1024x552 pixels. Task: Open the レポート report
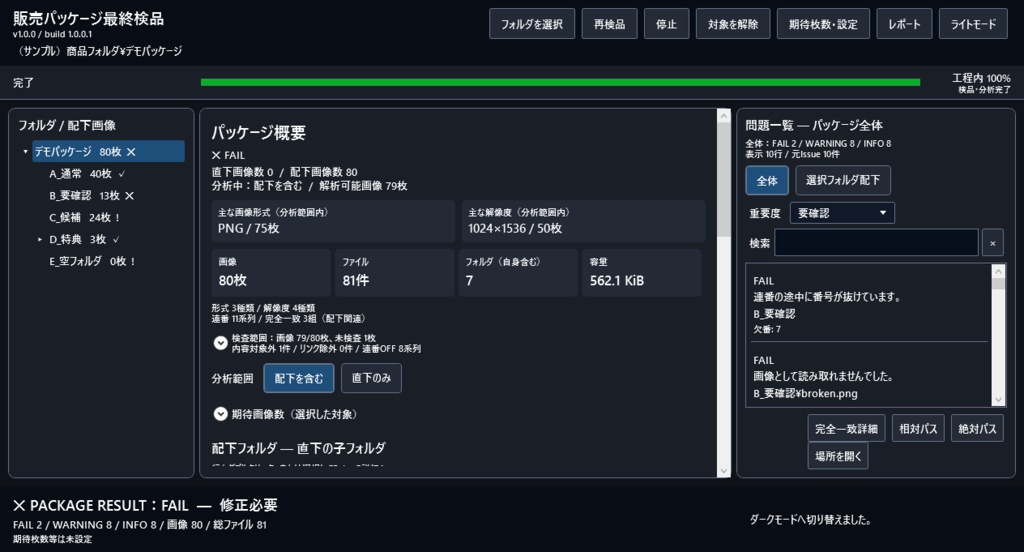(904, 24)
